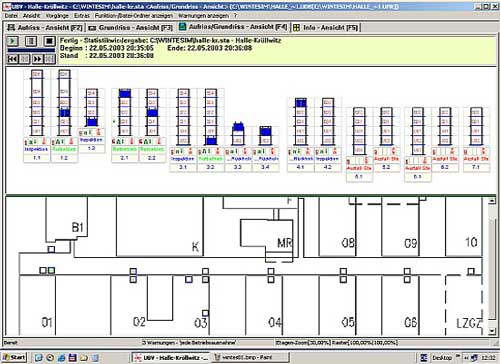Select the Info - Ansicht [F5] tab
The height and width of the screenshot is (364, 500).
pos(326,28)
